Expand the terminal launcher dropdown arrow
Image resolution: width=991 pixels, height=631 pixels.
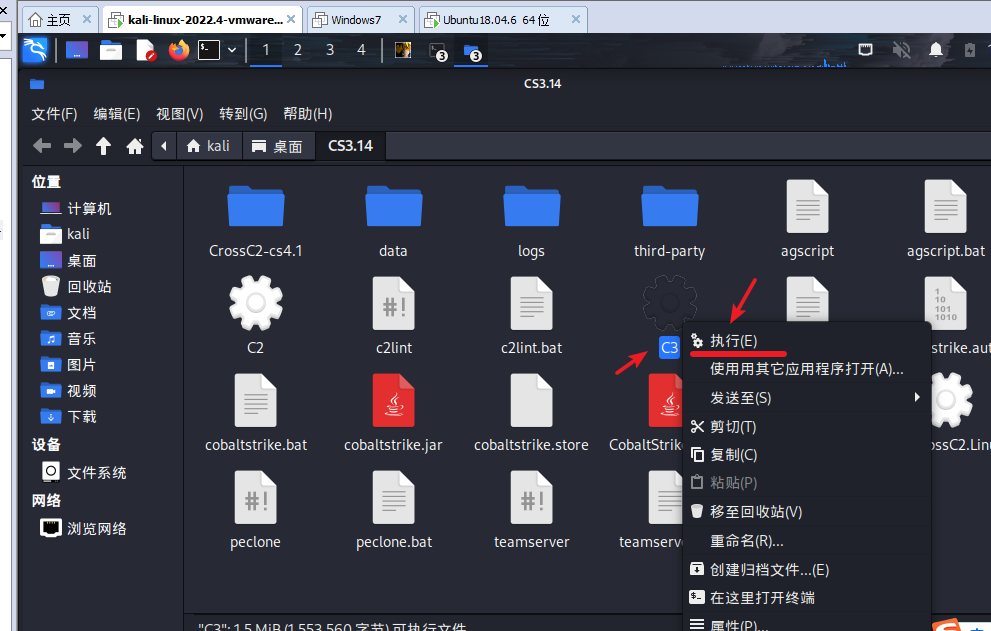click(232, 50)
